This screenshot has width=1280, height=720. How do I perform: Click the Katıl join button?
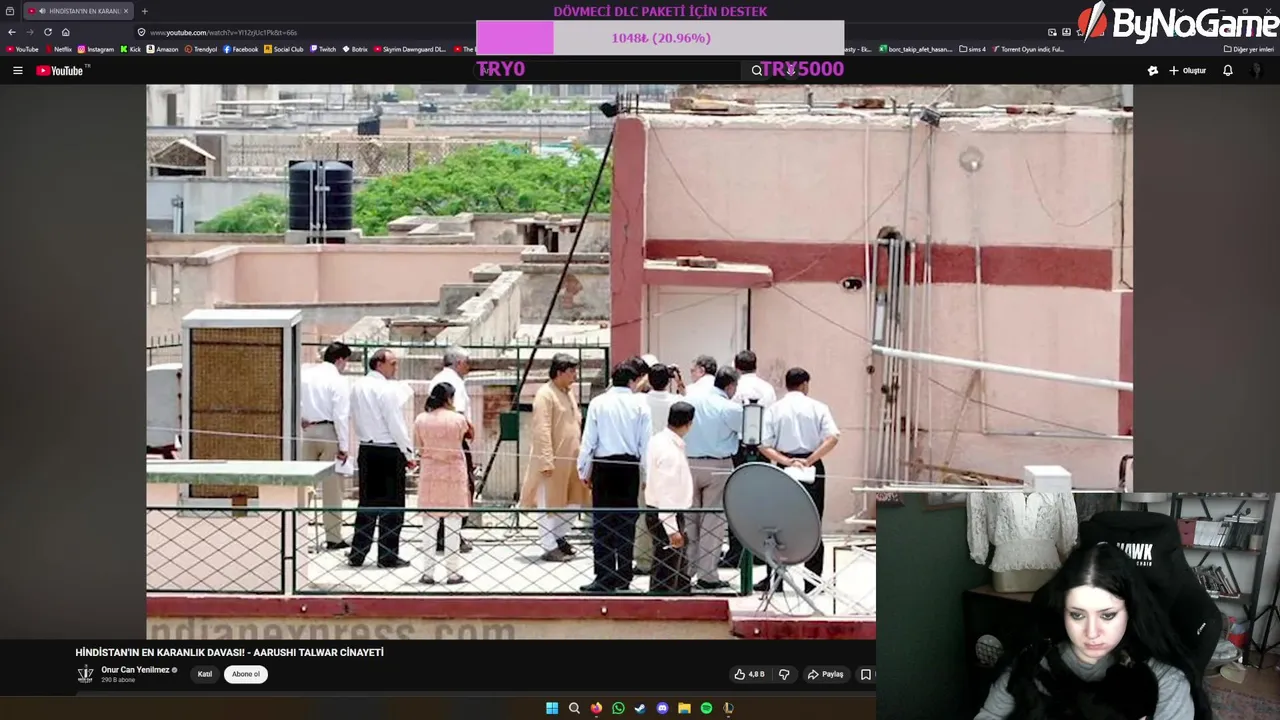click(x=204, y=674)
